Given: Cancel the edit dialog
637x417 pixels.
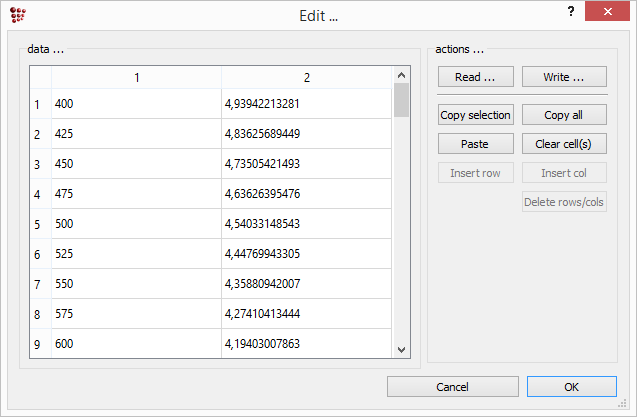Looking at the screenshot, I should pos(452,386).
